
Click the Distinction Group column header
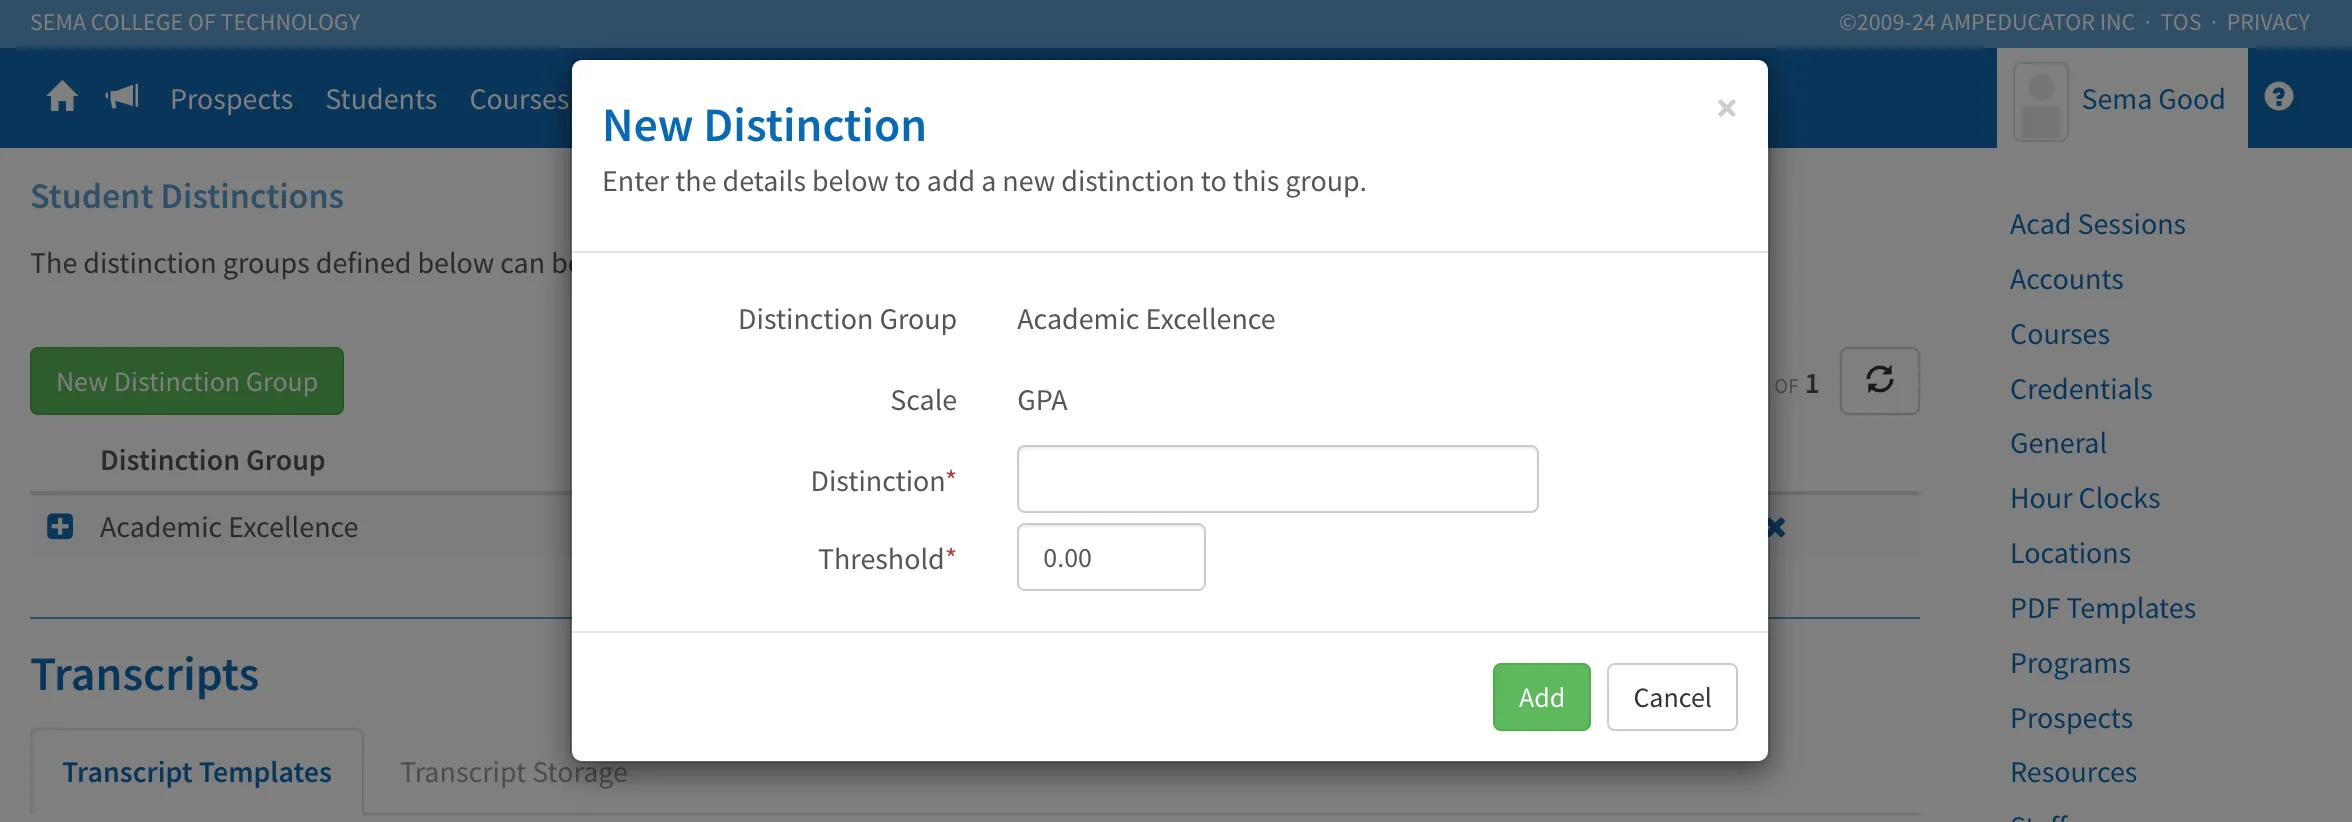(213, 460)
